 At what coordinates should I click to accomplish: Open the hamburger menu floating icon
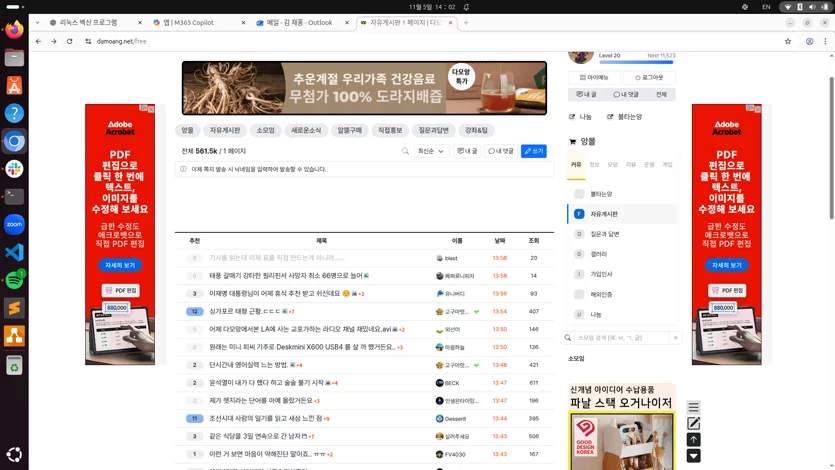tap(693, 407)
